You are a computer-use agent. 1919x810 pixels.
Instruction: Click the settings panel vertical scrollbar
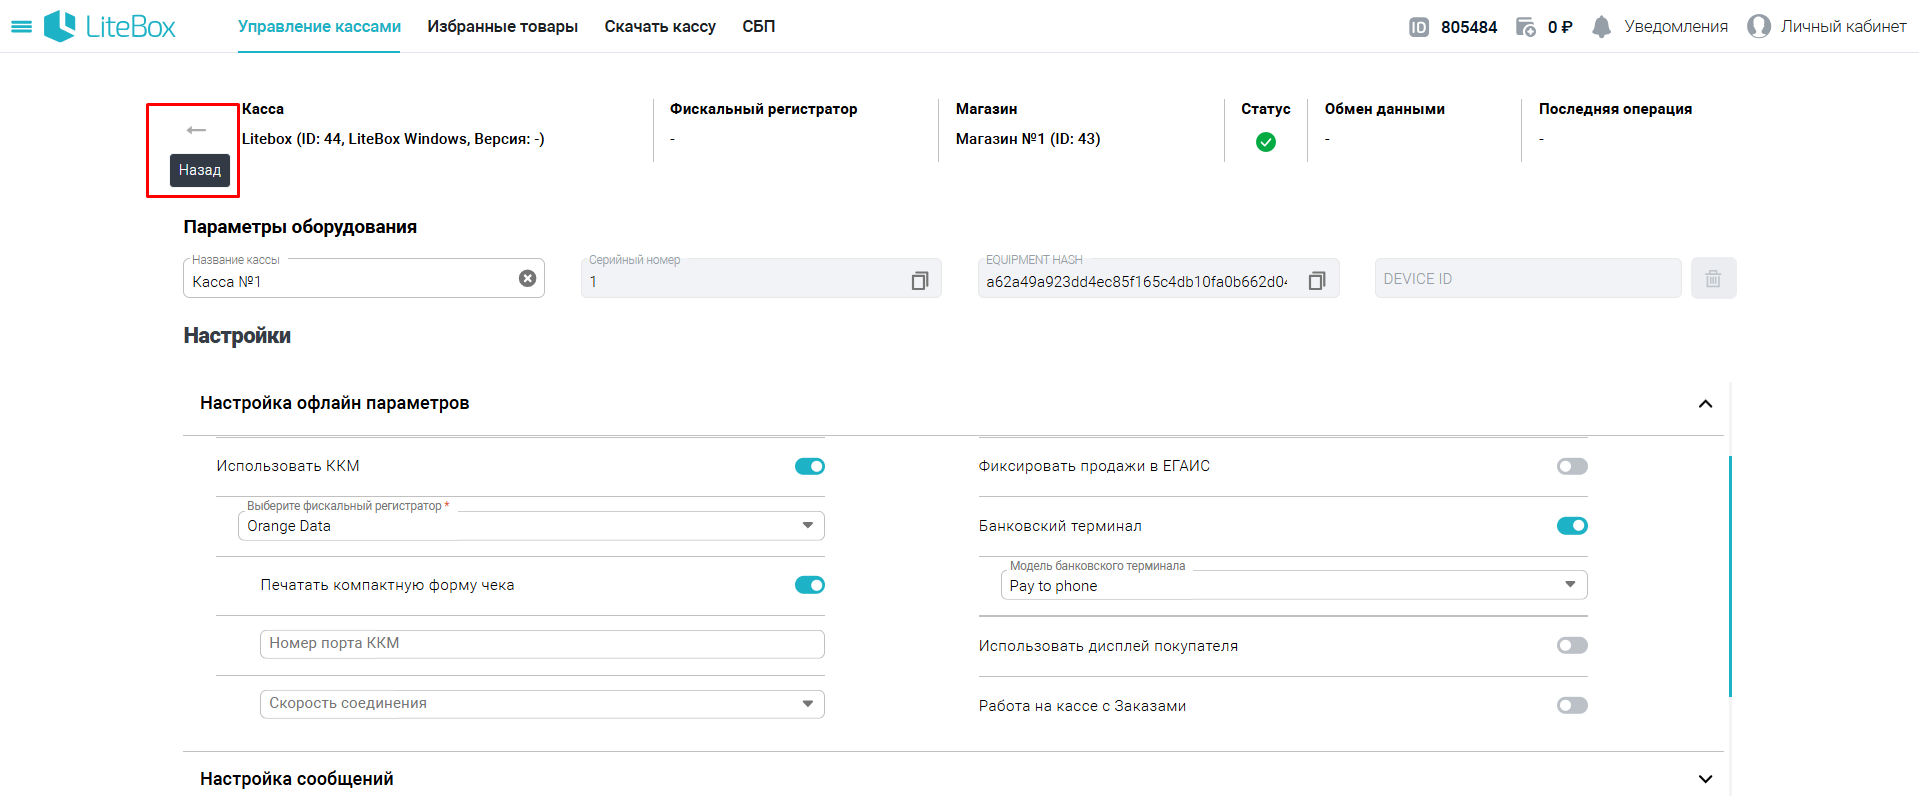coord(1730,576)
